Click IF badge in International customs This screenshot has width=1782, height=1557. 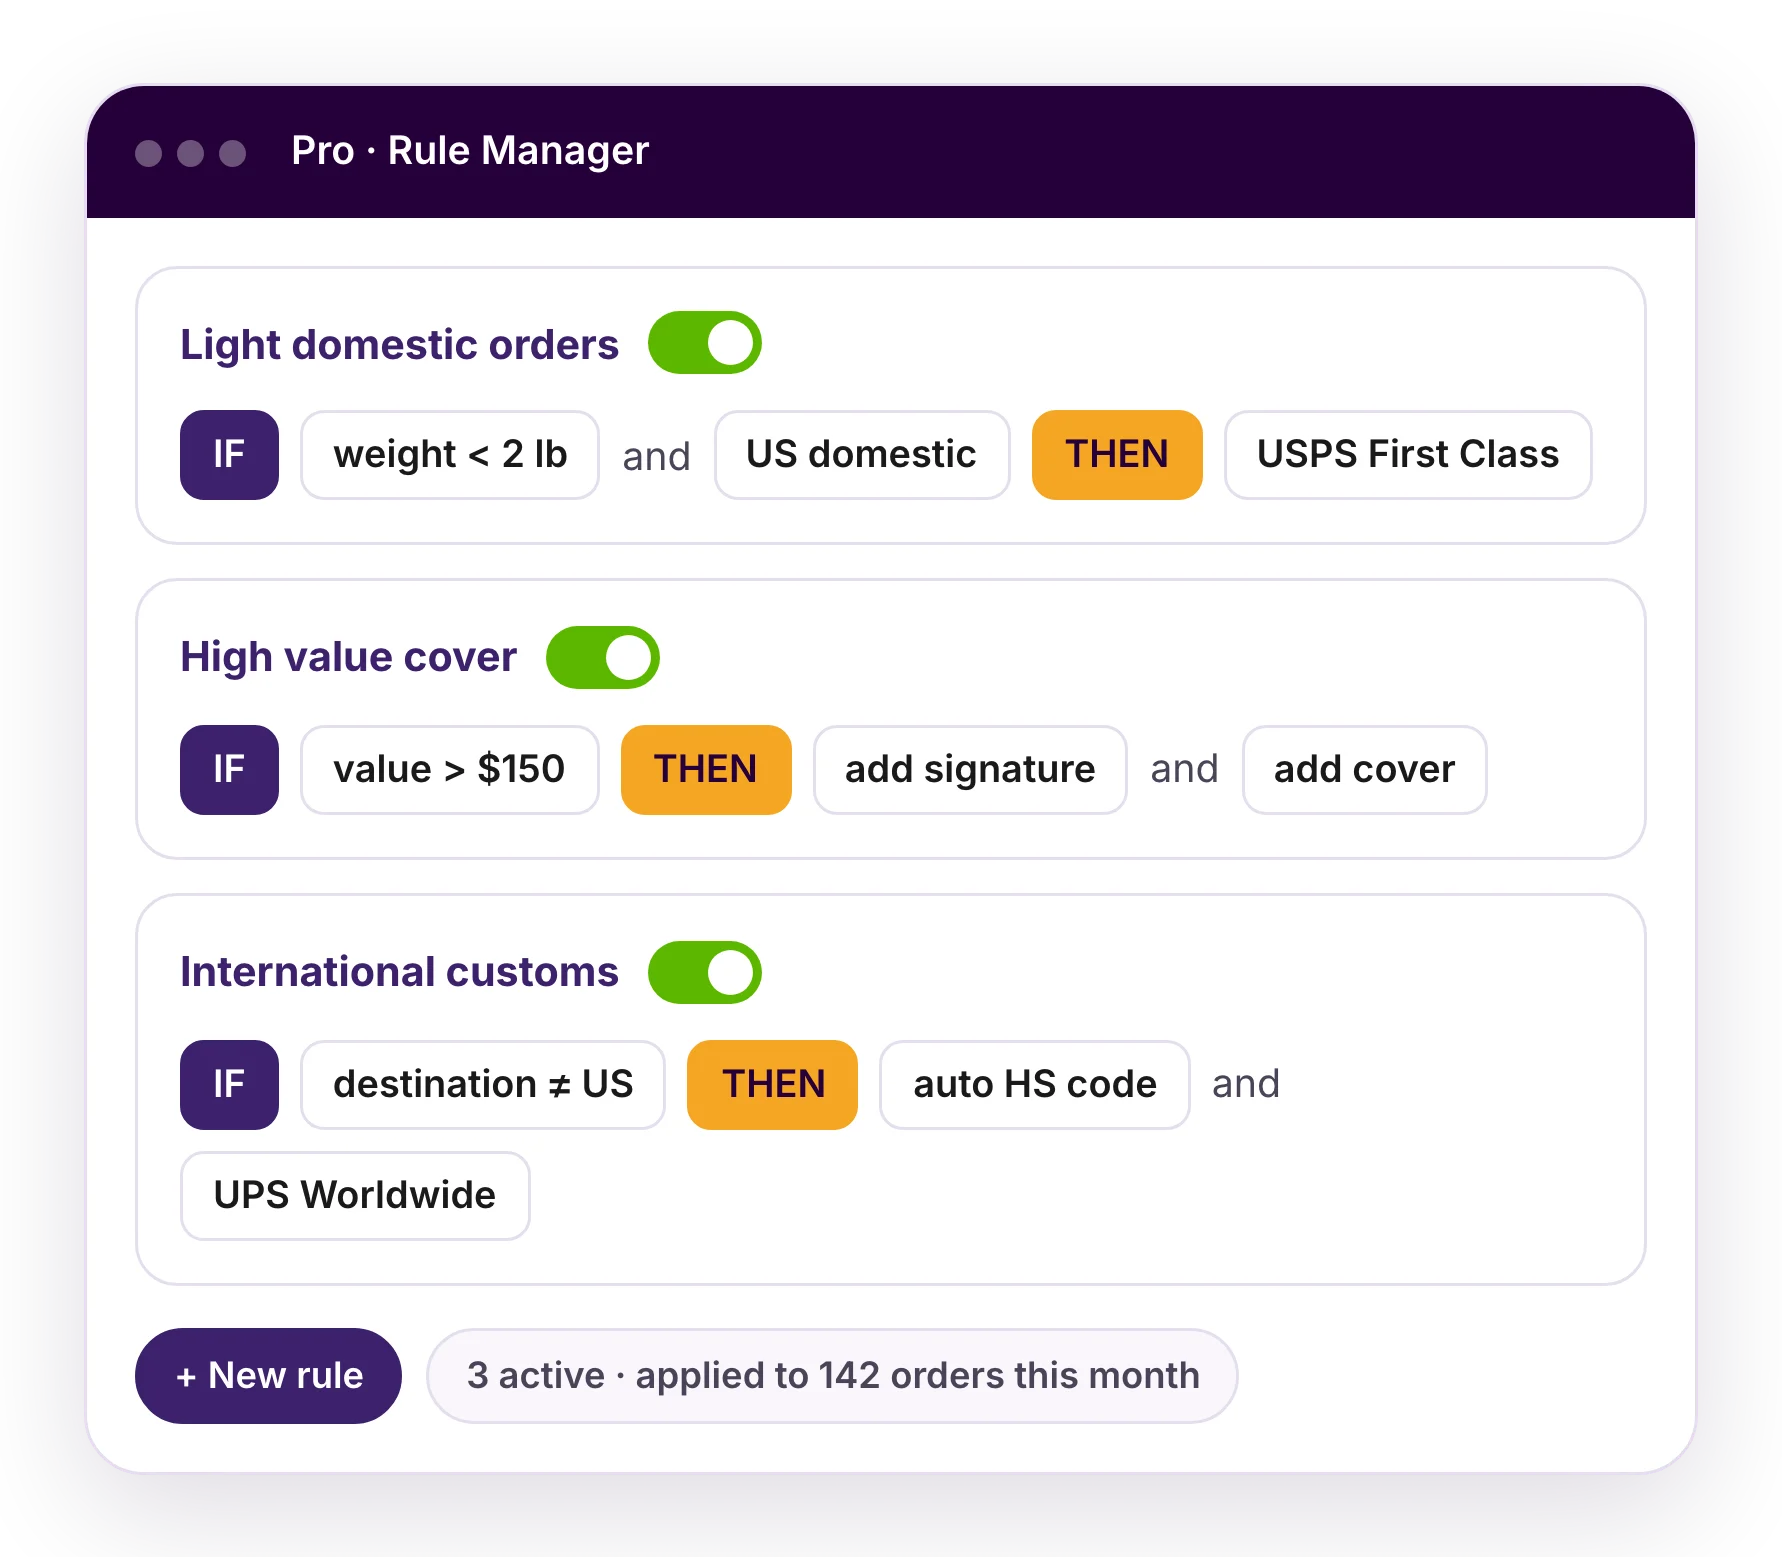pos(229,1085)
